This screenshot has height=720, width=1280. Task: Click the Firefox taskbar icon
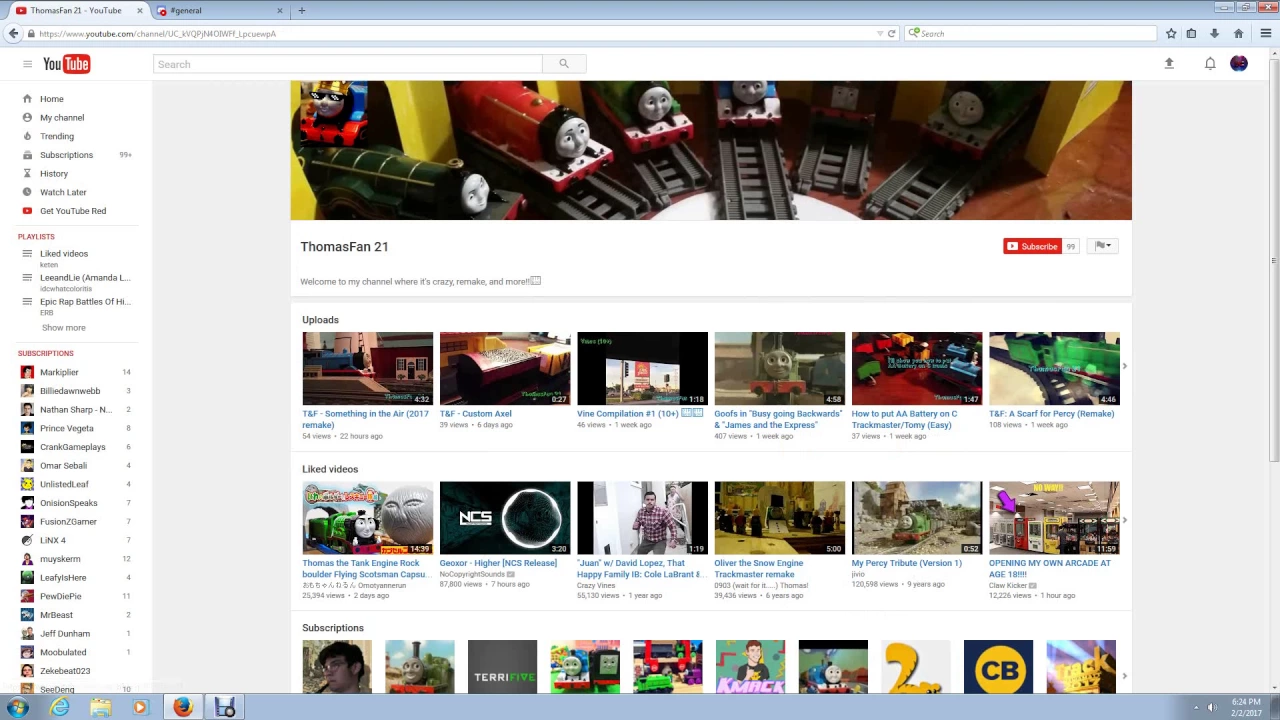[x=182, y=708]
